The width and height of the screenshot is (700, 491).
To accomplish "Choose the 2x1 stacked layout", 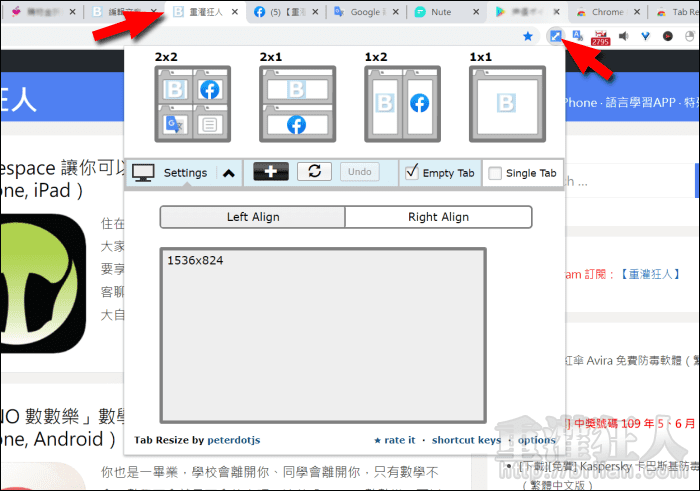I will 295,102.
